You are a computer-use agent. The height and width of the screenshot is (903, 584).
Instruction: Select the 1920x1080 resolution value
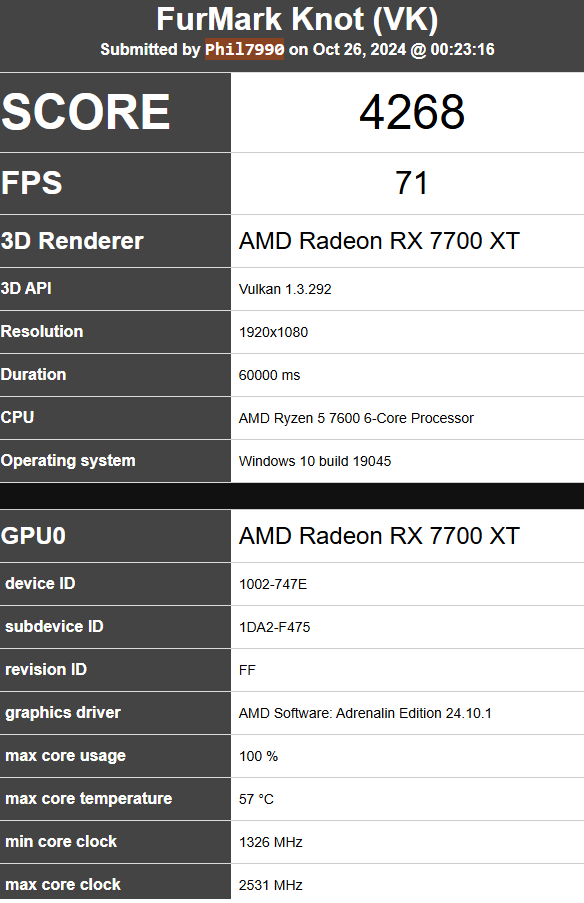273,332
